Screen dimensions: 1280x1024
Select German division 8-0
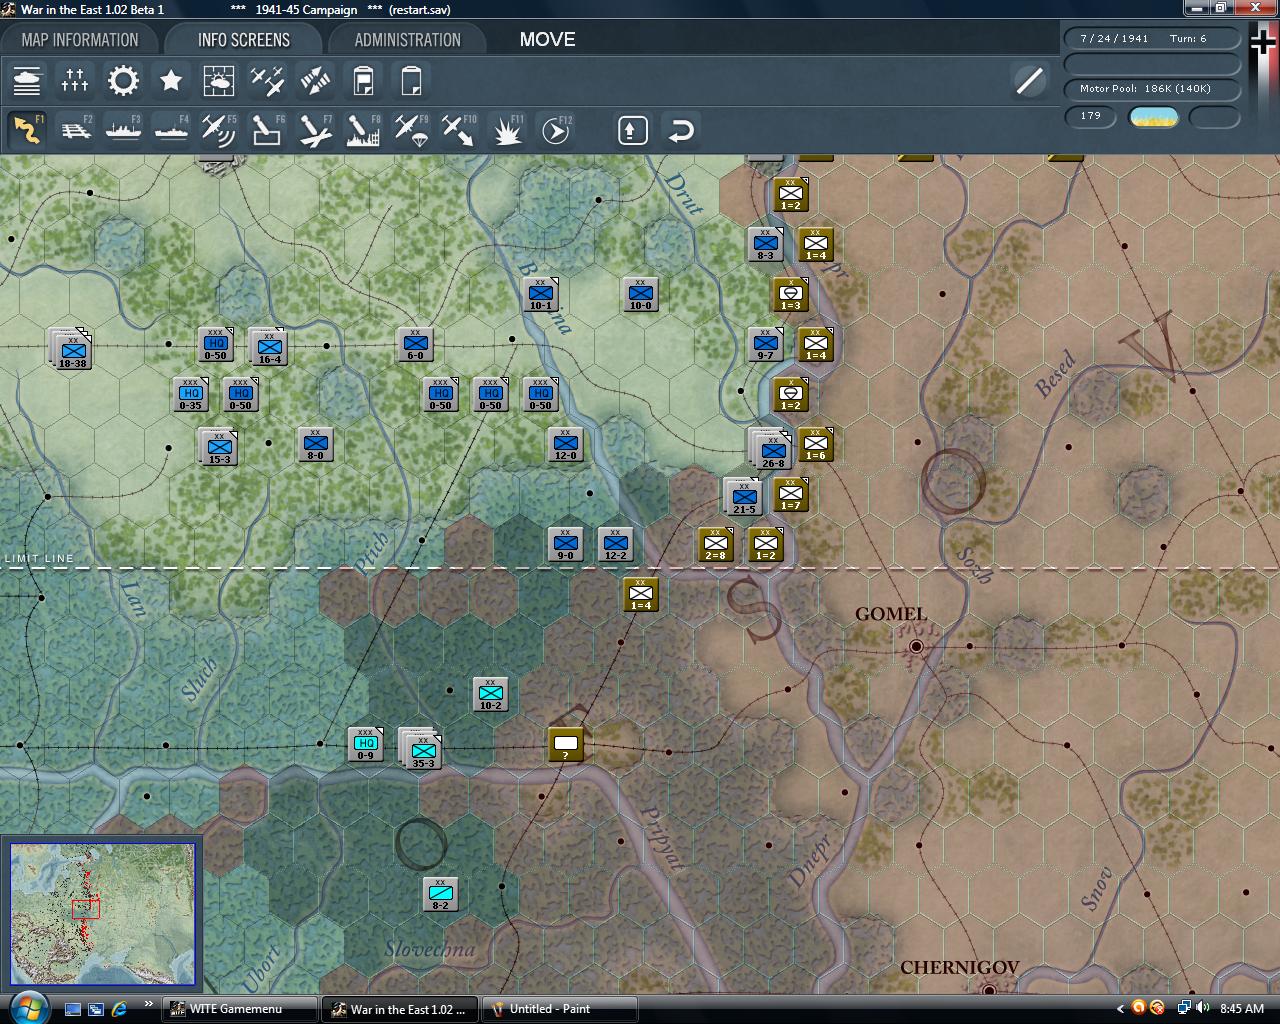315,444
